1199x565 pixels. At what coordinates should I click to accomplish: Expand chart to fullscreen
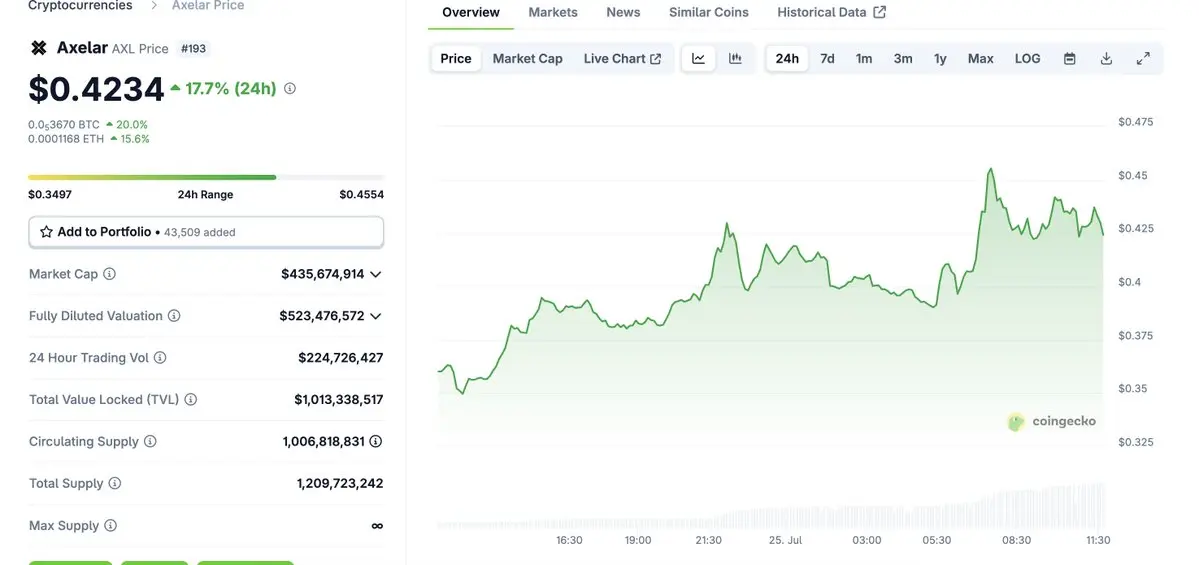[1143, 59]
